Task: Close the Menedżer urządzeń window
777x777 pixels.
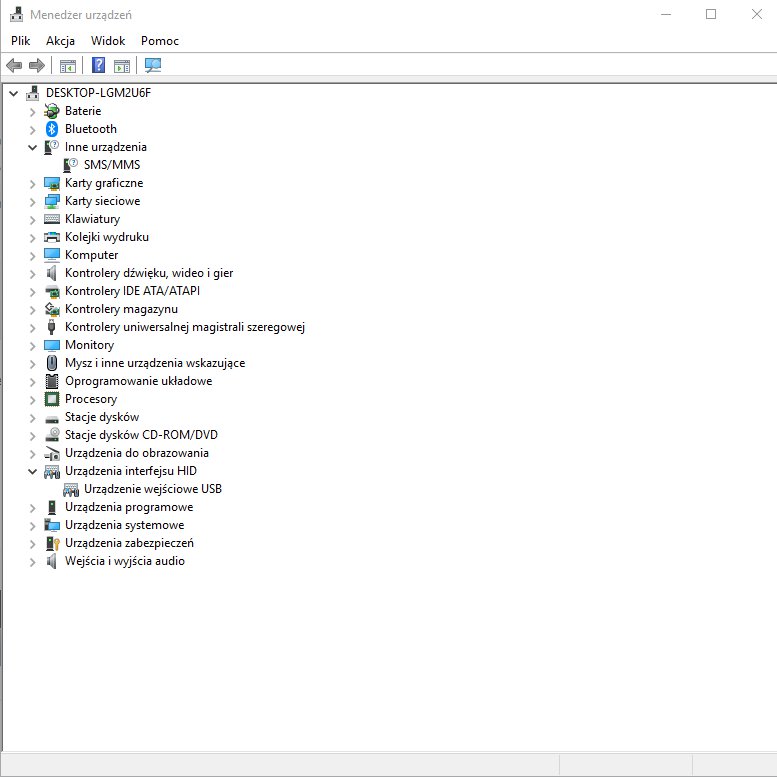Action: click(x=756, y=14)
